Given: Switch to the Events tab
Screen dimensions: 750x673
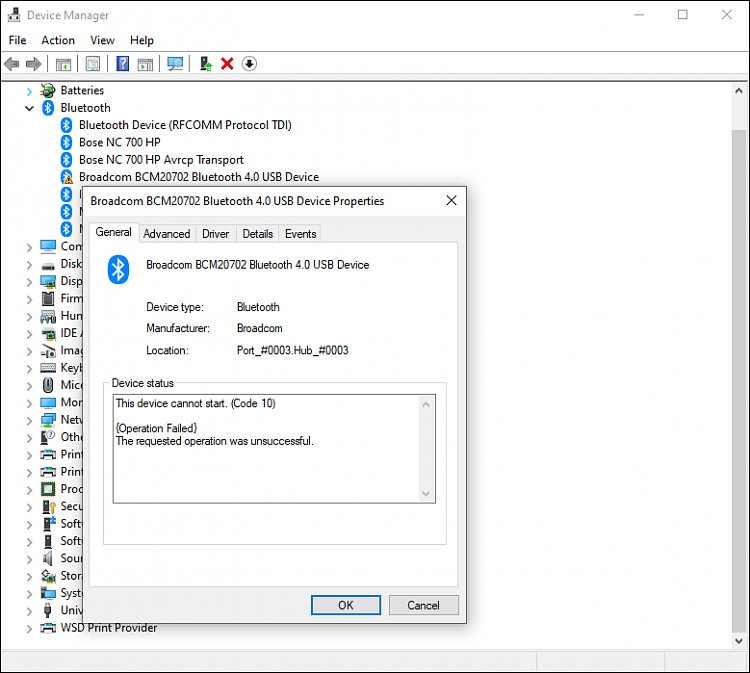Looking at the screenshot, I should point(300,234).
